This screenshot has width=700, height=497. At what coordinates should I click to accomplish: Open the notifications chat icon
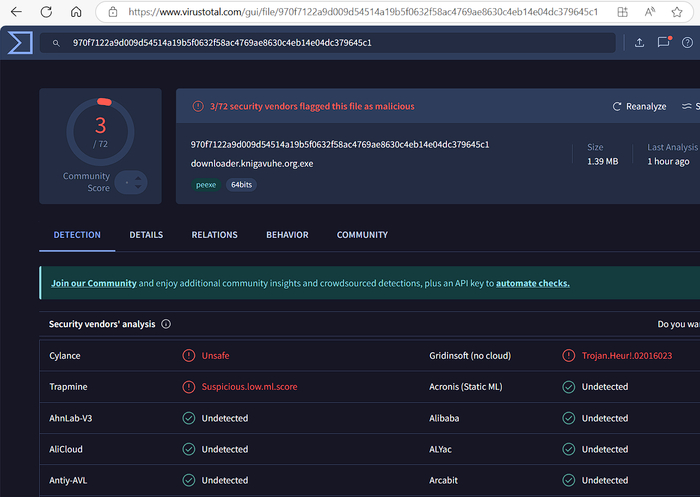(664, 42)
